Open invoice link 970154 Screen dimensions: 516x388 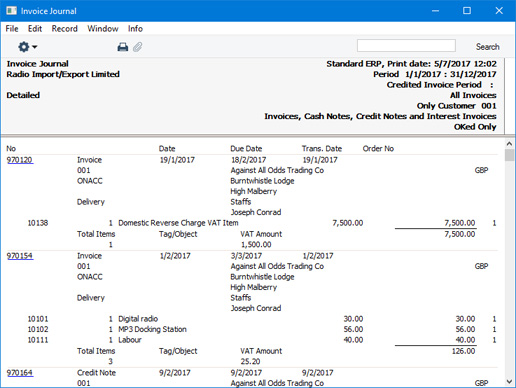pos(20,256)
